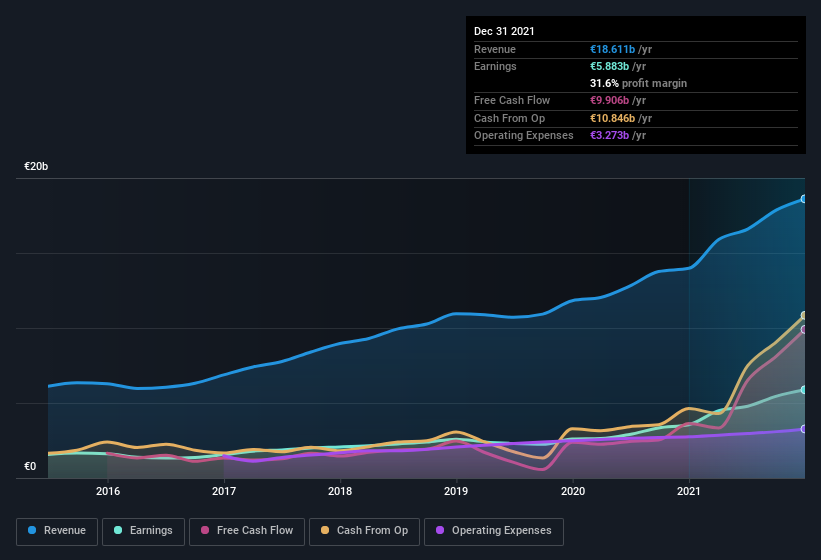Click the Cash From Op label in tooltip
The width and height of the screenshot is (821, 560).
[509, 118]
